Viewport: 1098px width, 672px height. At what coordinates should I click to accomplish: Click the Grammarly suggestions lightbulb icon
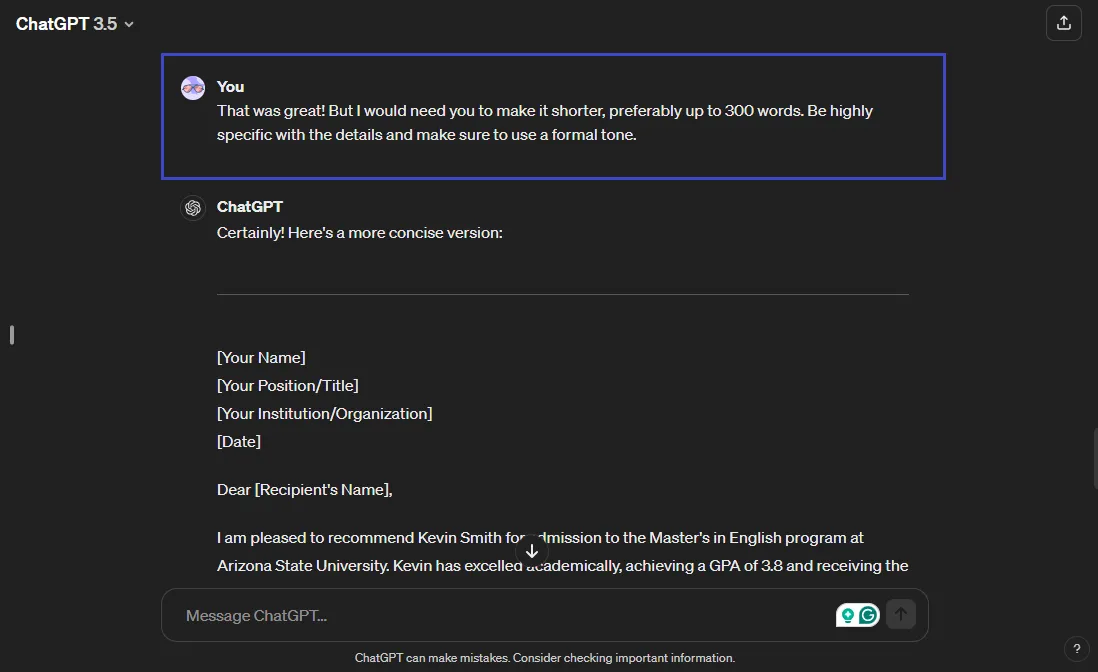tap(847, 614)
